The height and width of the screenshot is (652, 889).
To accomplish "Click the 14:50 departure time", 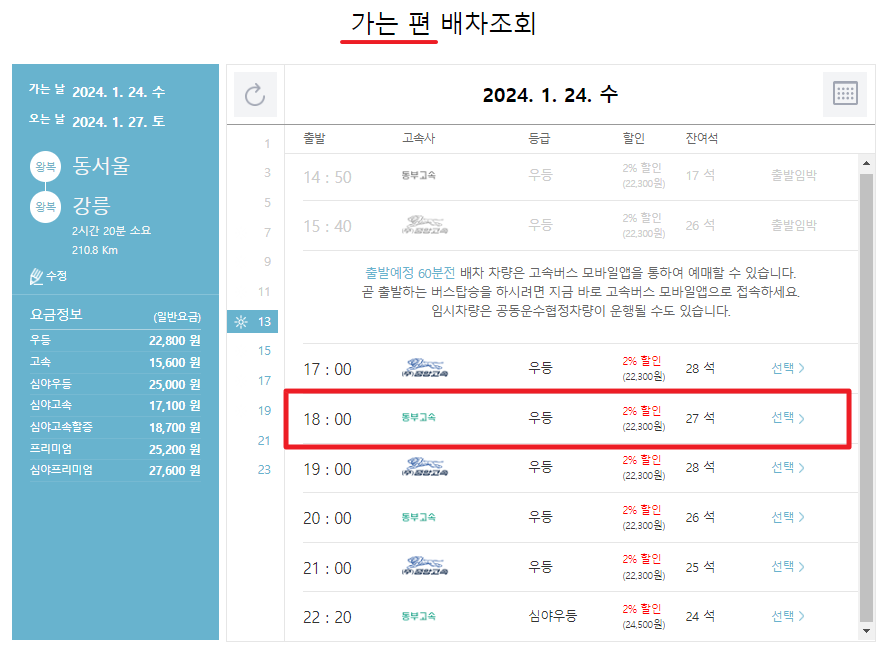I will [x=327, y=177].
